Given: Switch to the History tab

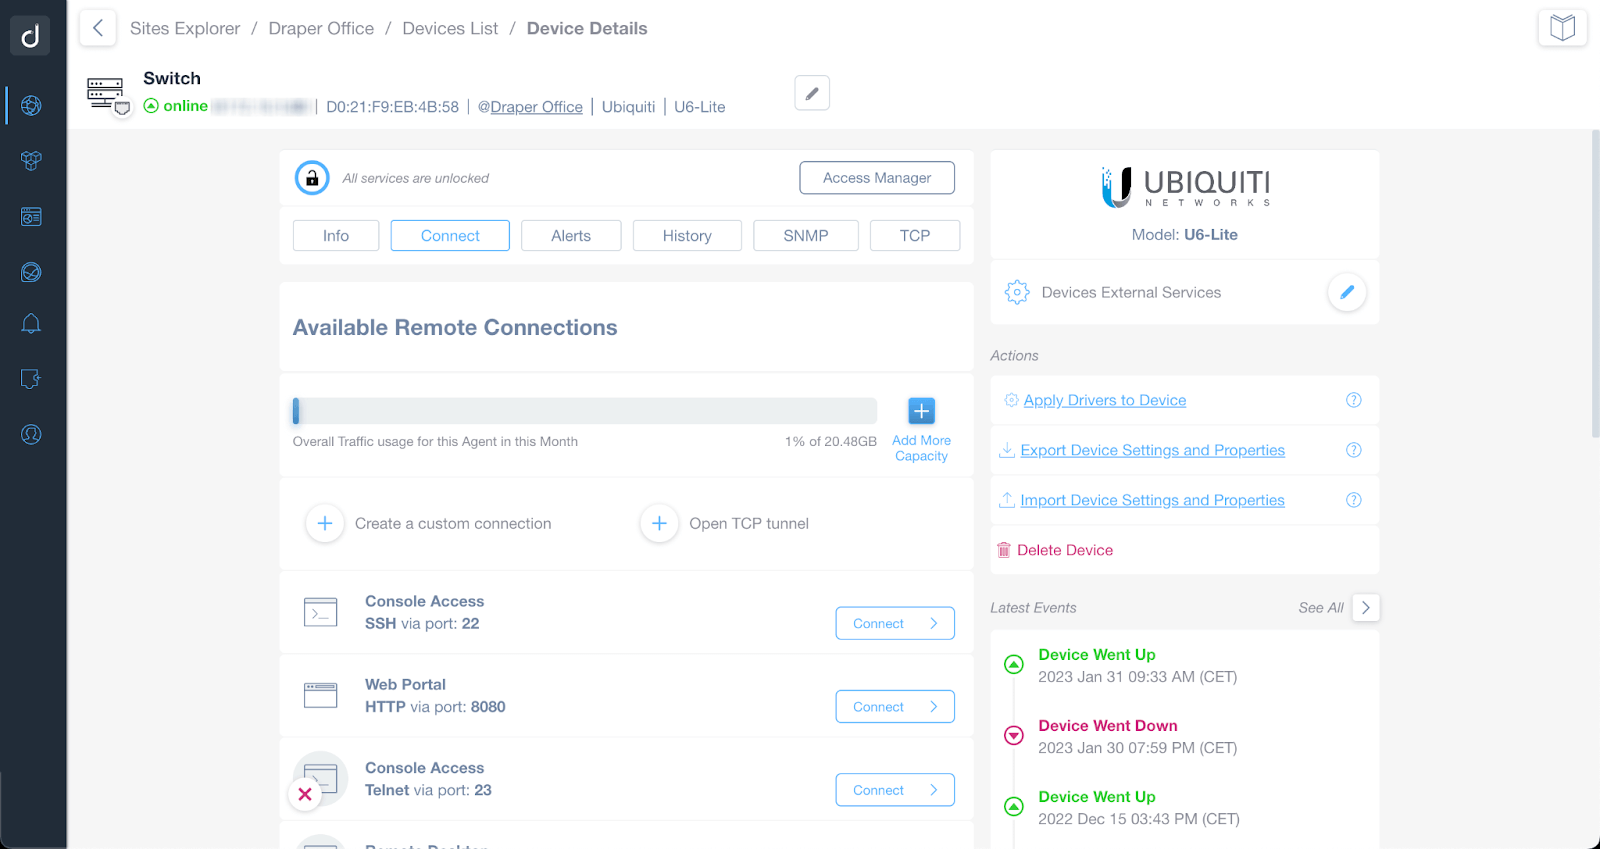Looking at the screenshot, I should [x=687, y=235].
